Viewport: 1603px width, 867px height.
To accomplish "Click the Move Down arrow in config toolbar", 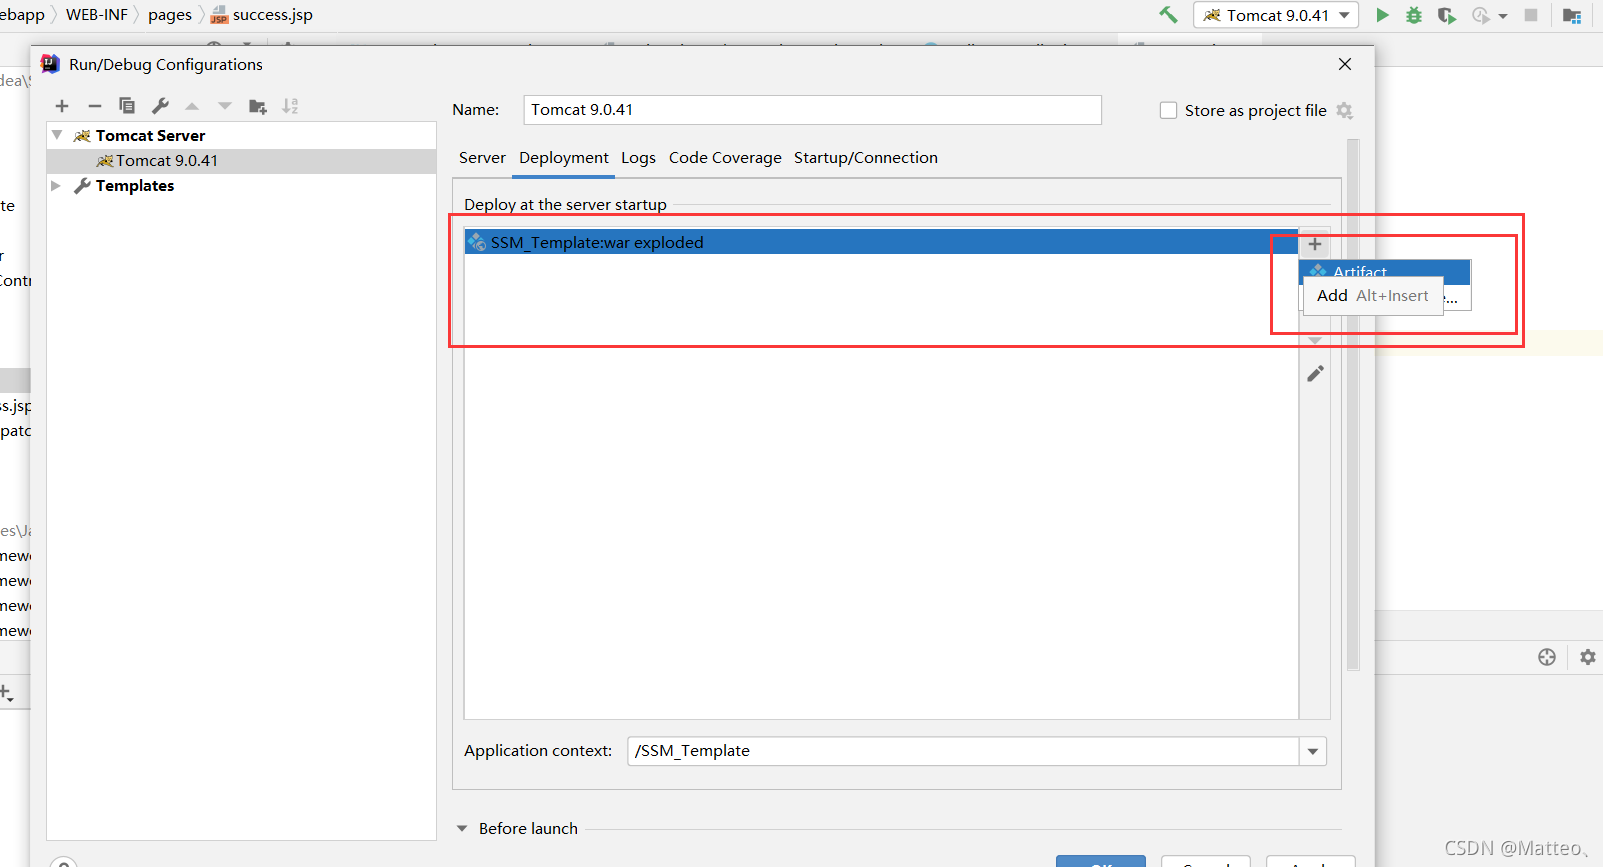I will pos(225,106).
